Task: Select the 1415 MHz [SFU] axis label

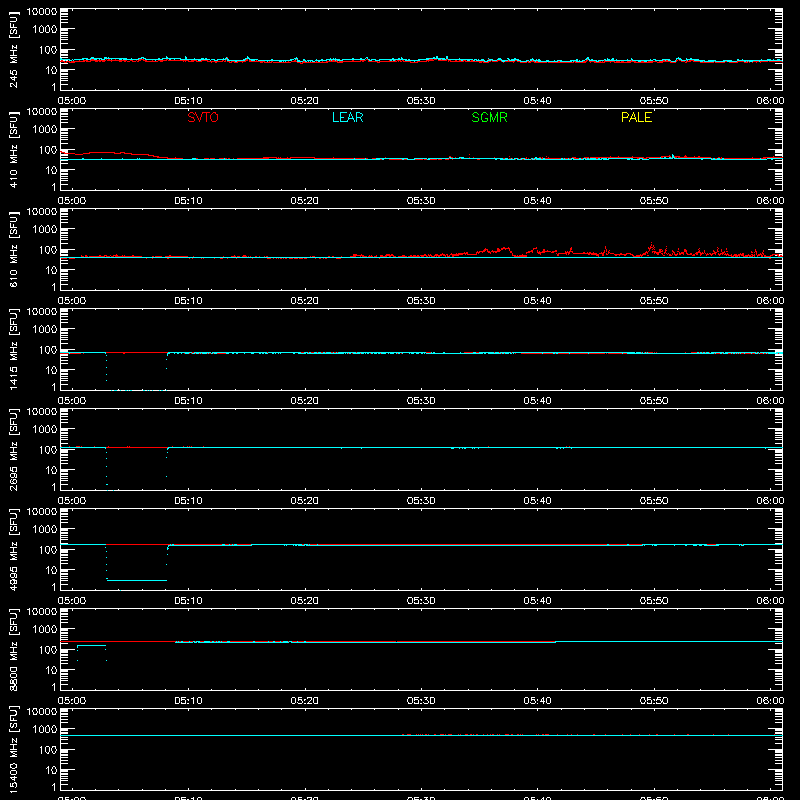Action: 13,350
